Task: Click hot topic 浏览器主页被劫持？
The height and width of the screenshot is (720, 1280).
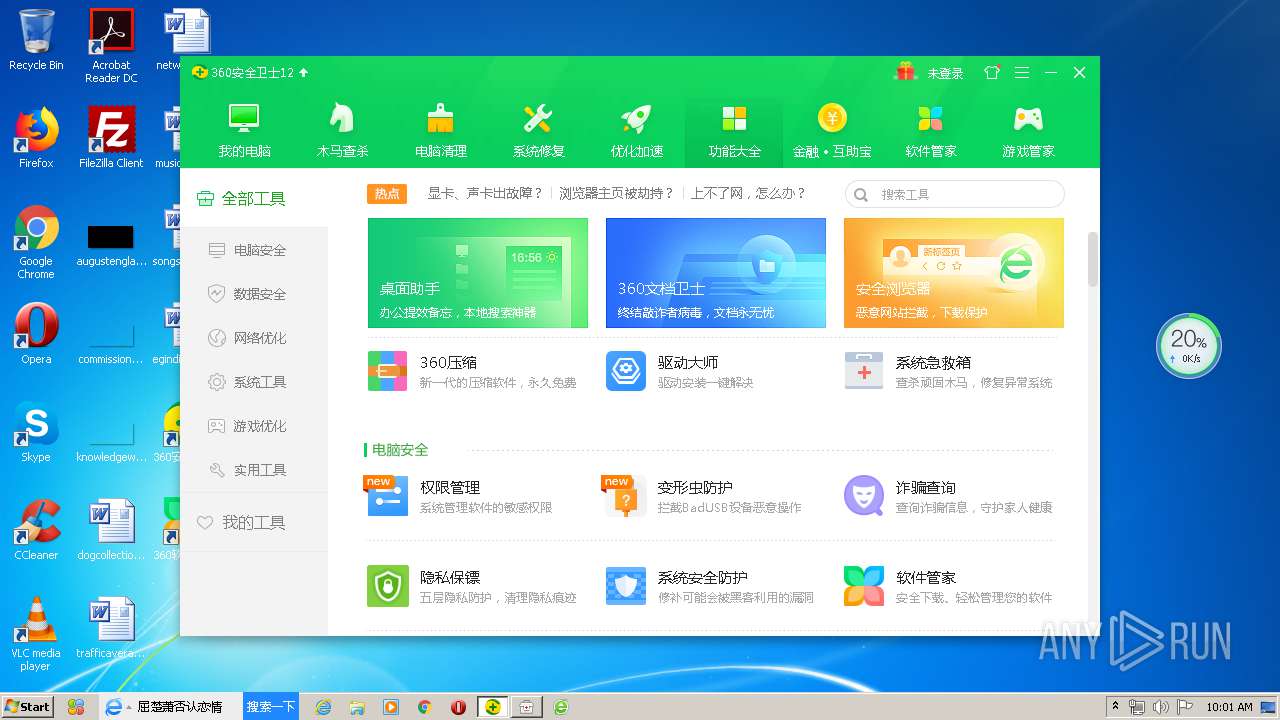Action: coord(617,194)
